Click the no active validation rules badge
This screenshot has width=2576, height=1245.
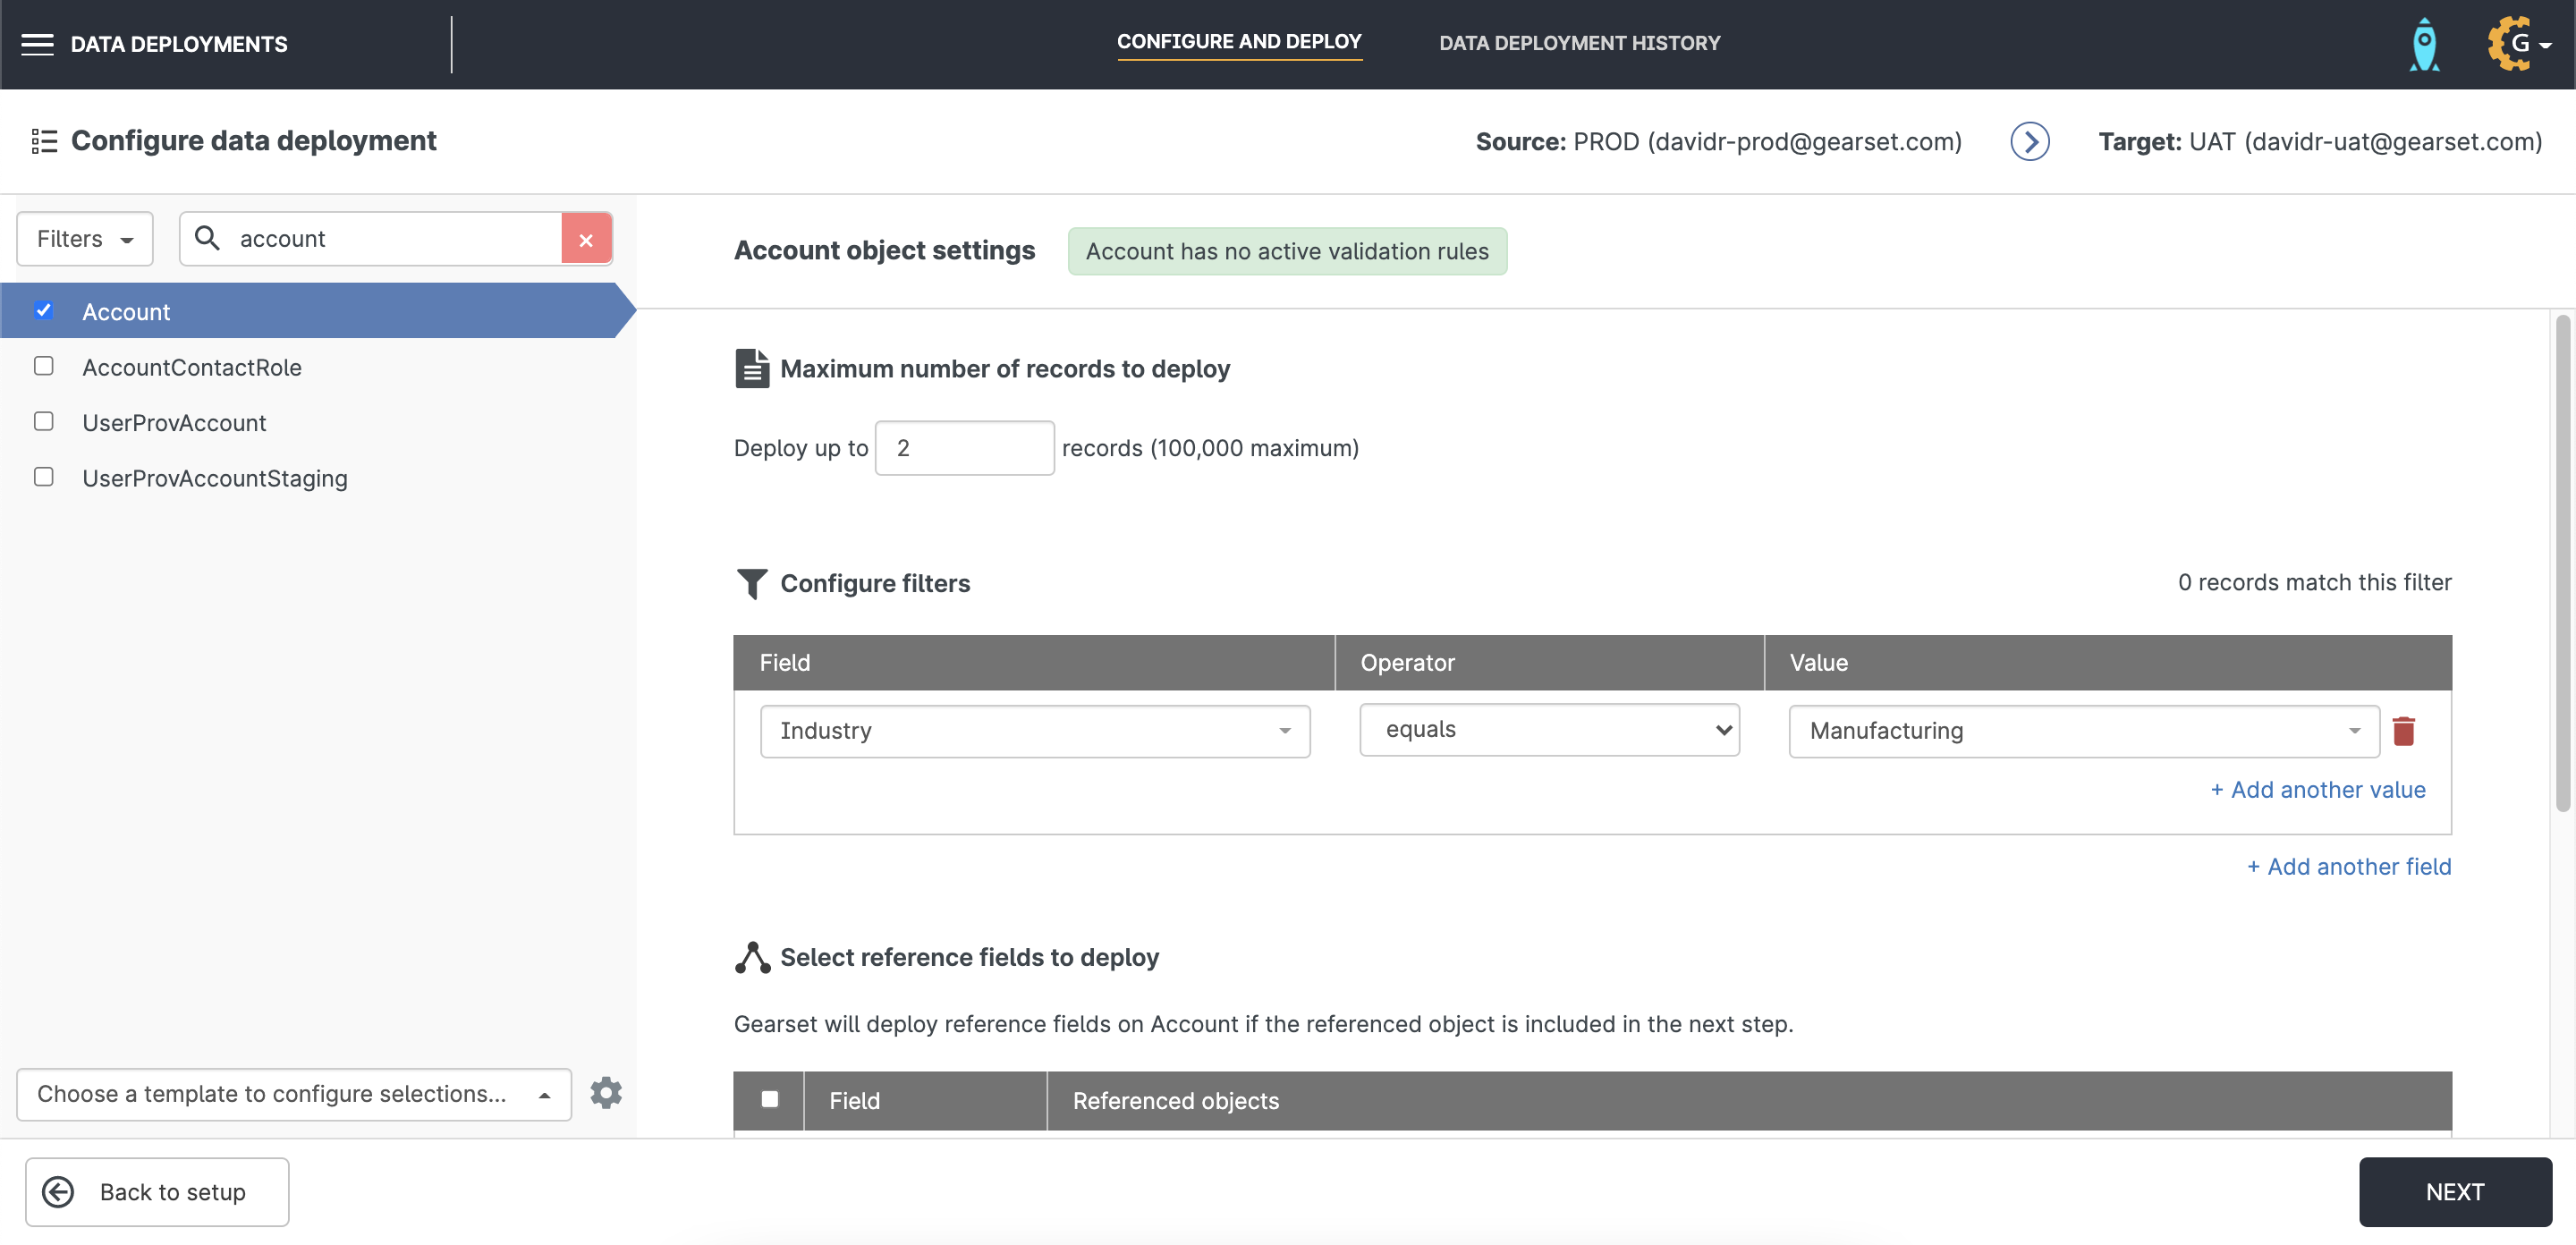(1287, 251)
